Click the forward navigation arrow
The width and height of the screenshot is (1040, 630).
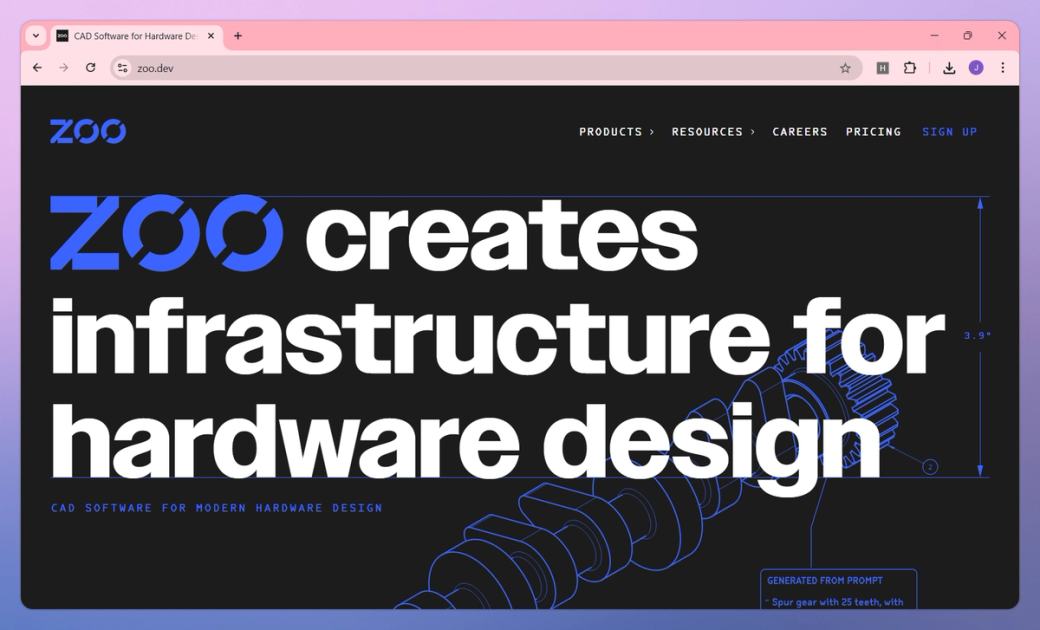[64, 67]
